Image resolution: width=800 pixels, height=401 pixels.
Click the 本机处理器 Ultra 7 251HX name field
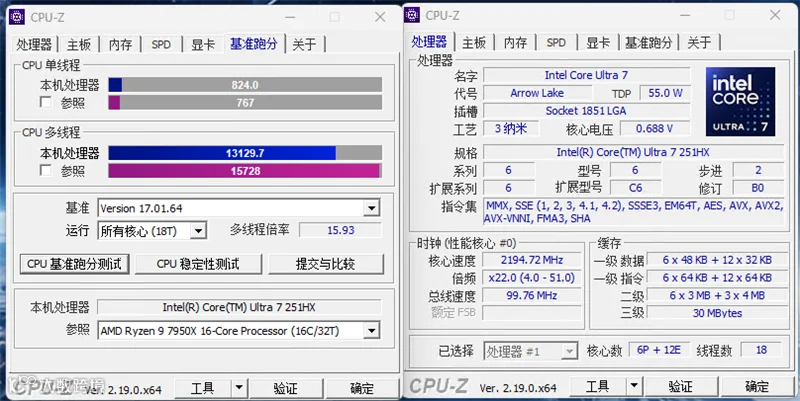tap(239, 307)
